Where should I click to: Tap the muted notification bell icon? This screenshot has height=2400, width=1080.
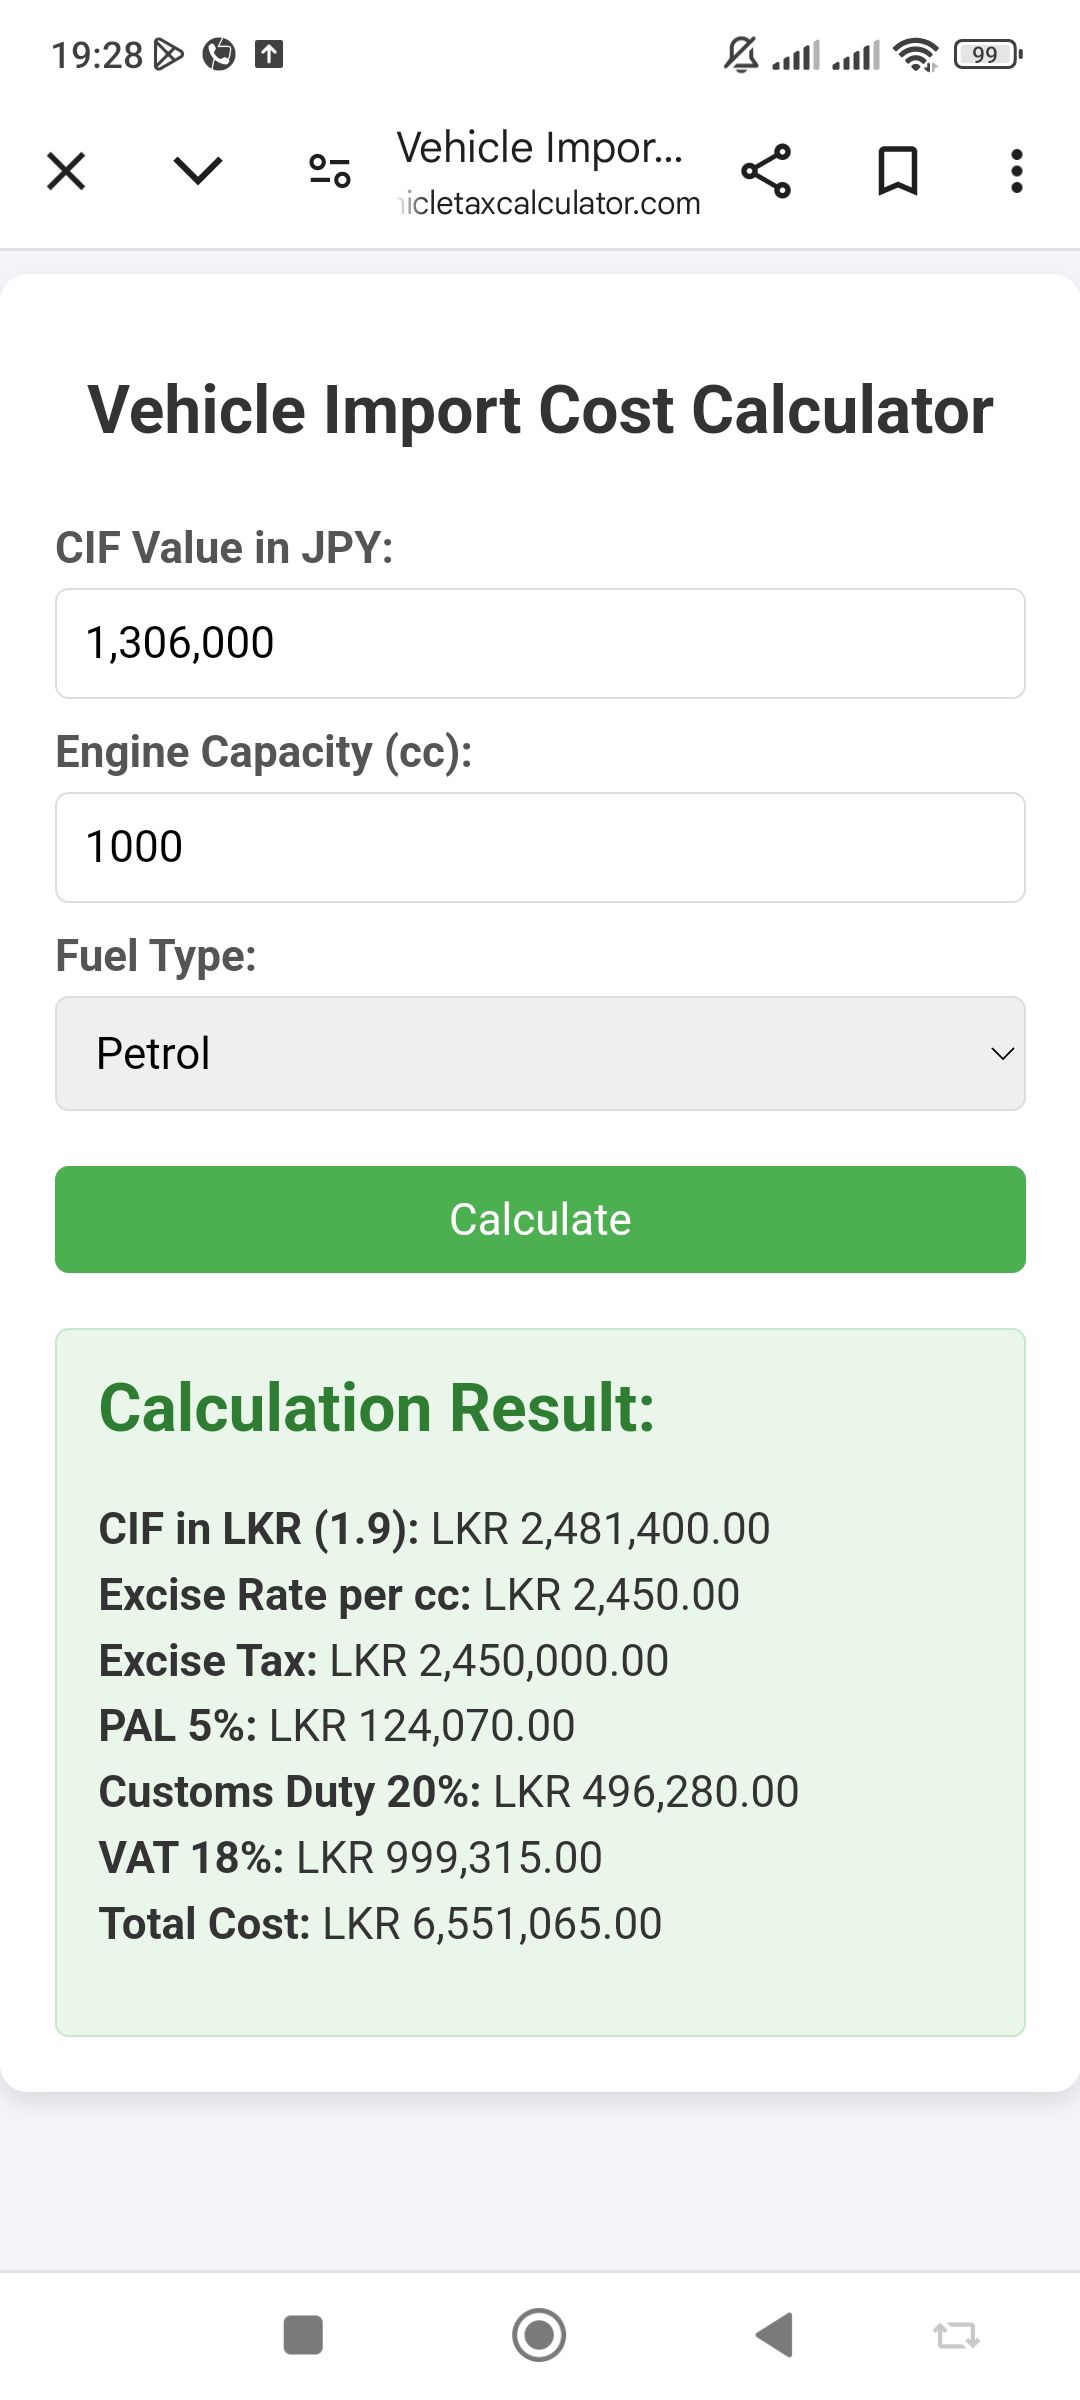(x=741, y=54)
